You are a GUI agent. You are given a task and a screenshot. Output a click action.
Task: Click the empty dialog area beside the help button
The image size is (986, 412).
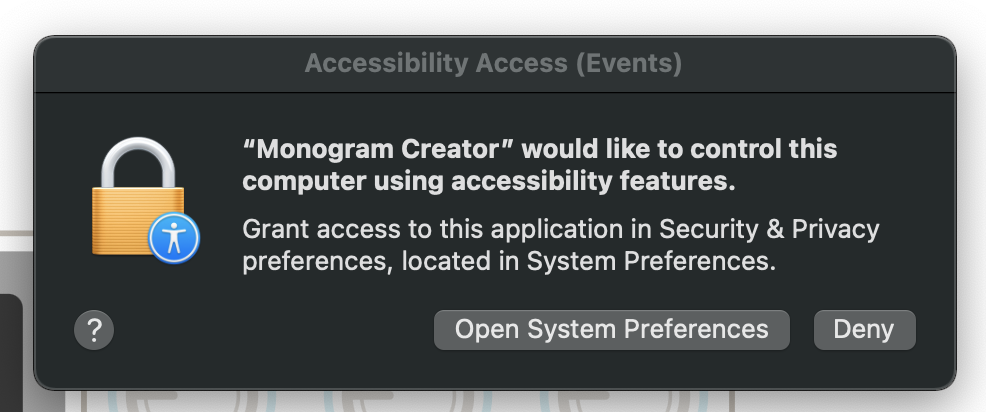tap(270, 330)
